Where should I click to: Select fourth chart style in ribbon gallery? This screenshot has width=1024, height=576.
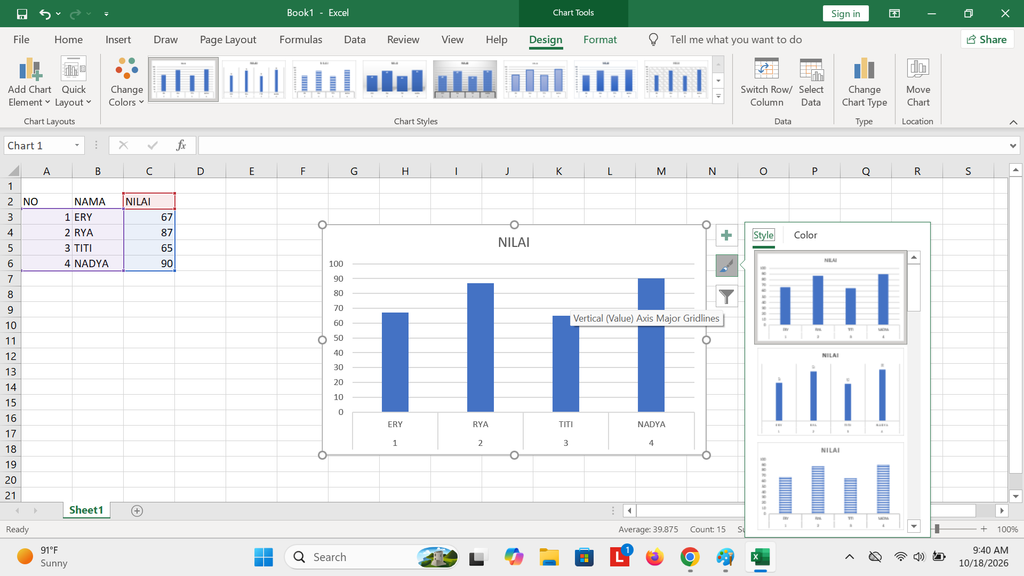click(394, 79)
